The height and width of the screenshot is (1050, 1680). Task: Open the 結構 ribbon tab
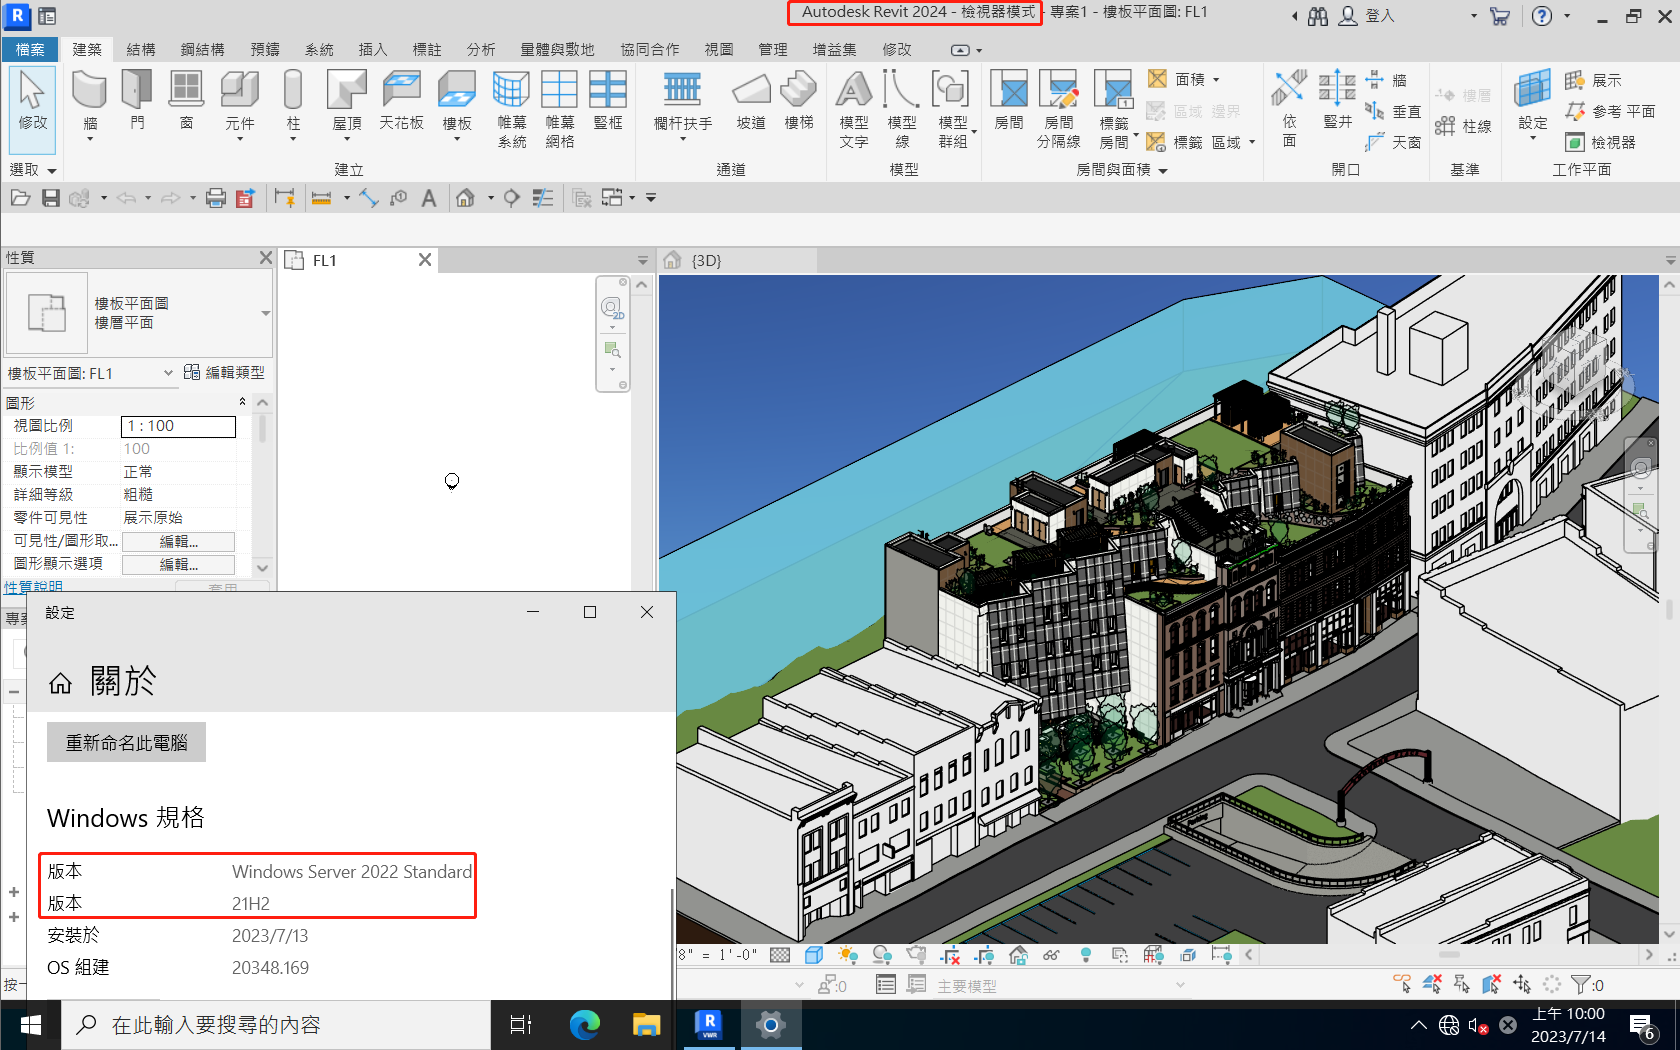pos(141,49)
